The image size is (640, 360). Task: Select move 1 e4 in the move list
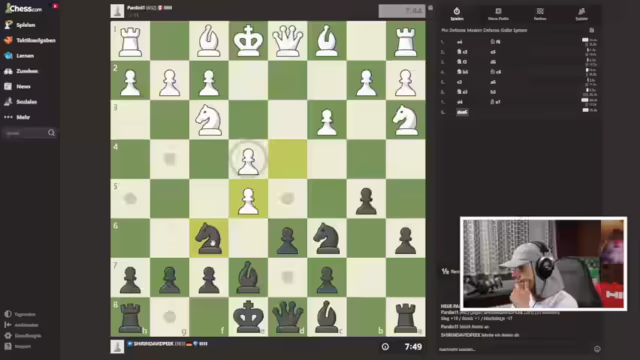point(460,42)
